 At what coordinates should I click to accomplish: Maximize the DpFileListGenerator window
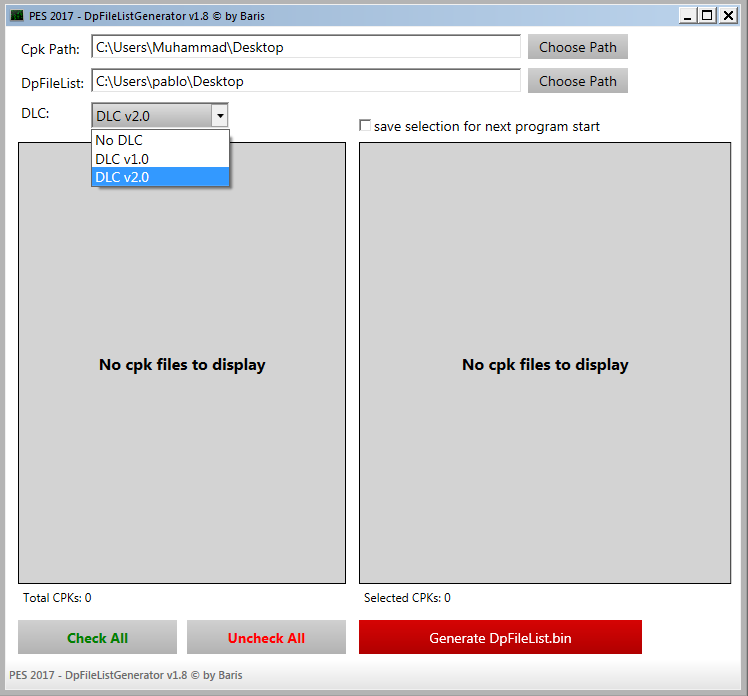(707, 16)
